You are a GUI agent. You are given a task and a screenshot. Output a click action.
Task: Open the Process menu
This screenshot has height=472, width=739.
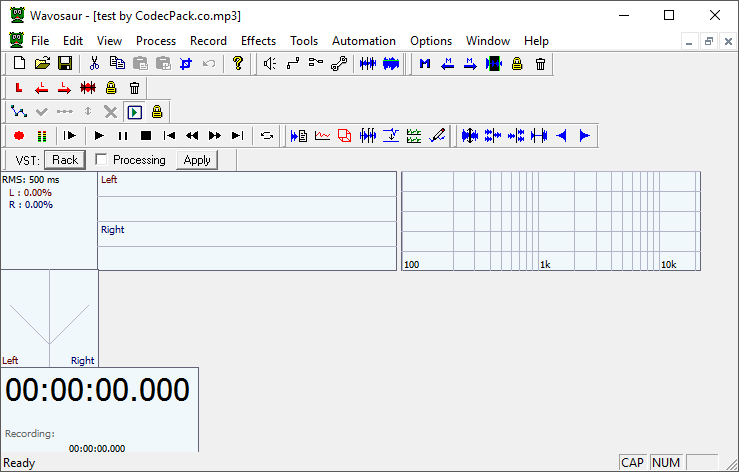tap(156, 41)
